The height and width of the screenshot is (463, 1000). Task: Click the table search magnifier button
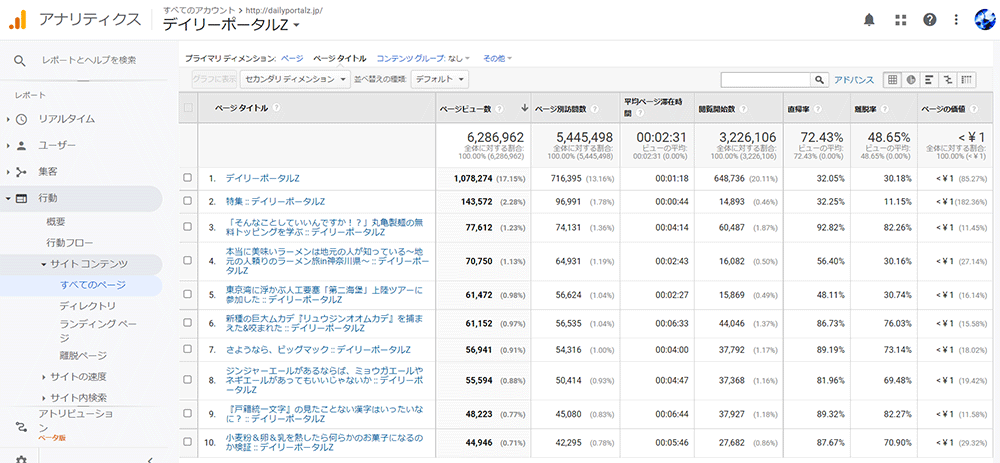[820, 80]
